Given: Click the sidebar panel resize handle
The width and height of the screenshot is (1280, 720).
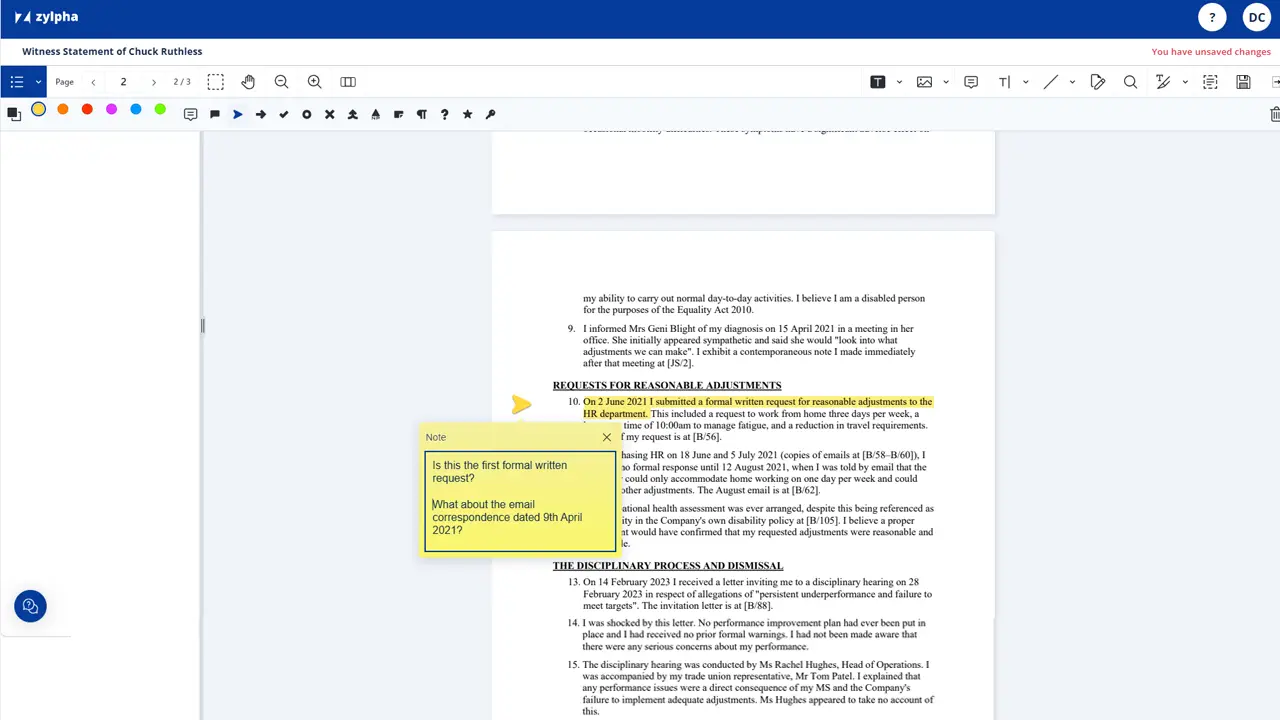Looking at the screenshot, I should tap(202, 325).
